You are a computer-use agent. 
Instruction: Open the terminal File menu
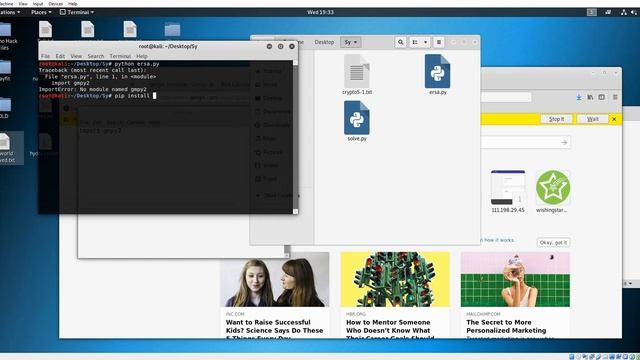coord(45,56)
